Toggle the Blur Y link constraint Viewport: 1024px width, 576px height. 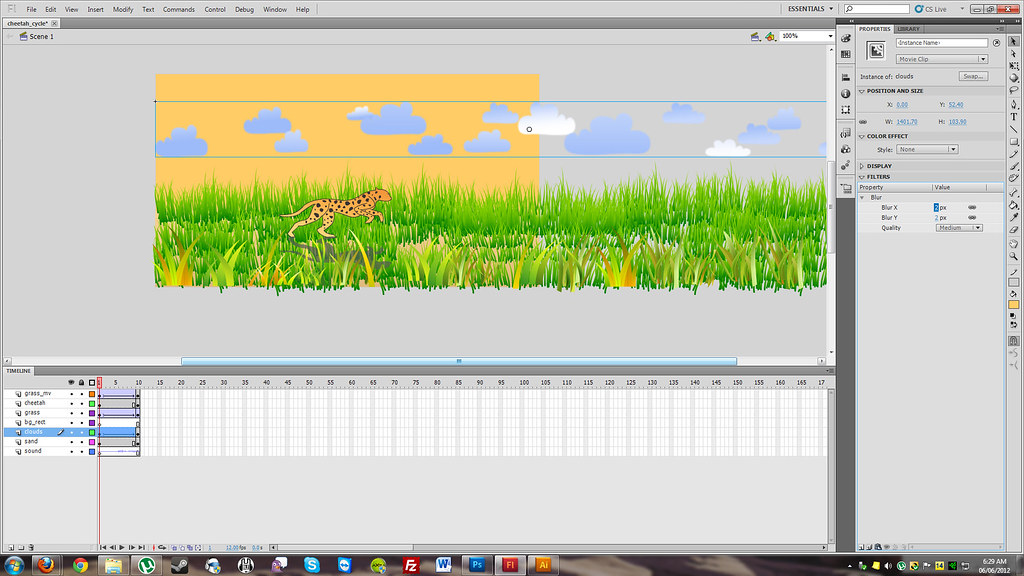(972, 217)
